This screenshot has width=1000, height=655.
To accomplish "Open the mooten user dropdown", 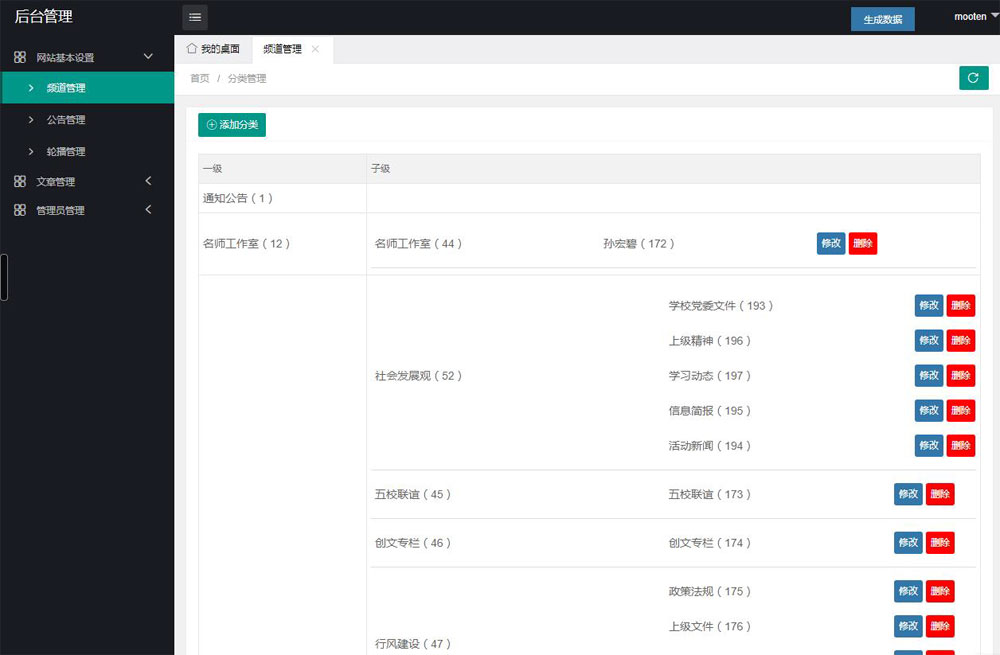I will [x=975, y=17].
